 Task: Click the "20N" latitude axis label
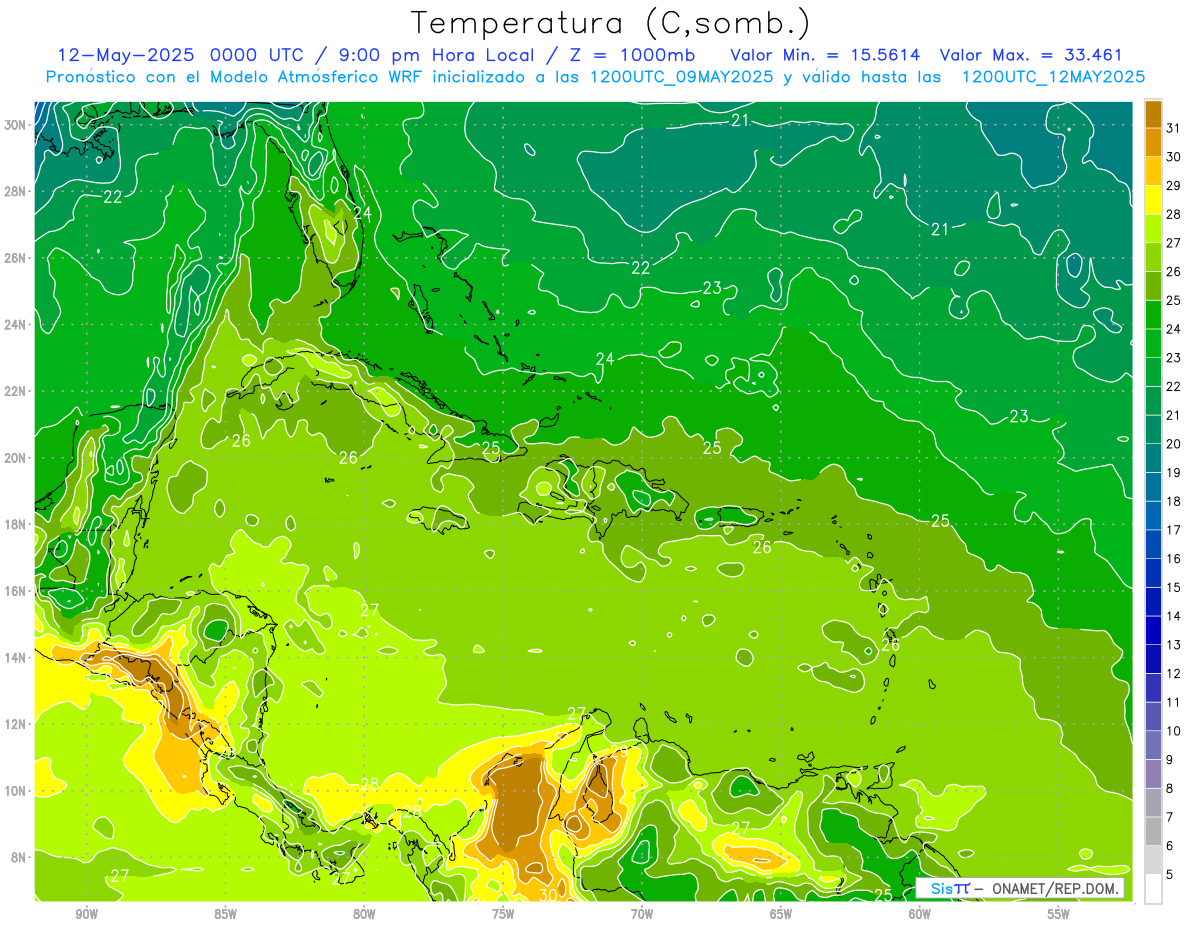pyautogui.click(x=15, y=458)
